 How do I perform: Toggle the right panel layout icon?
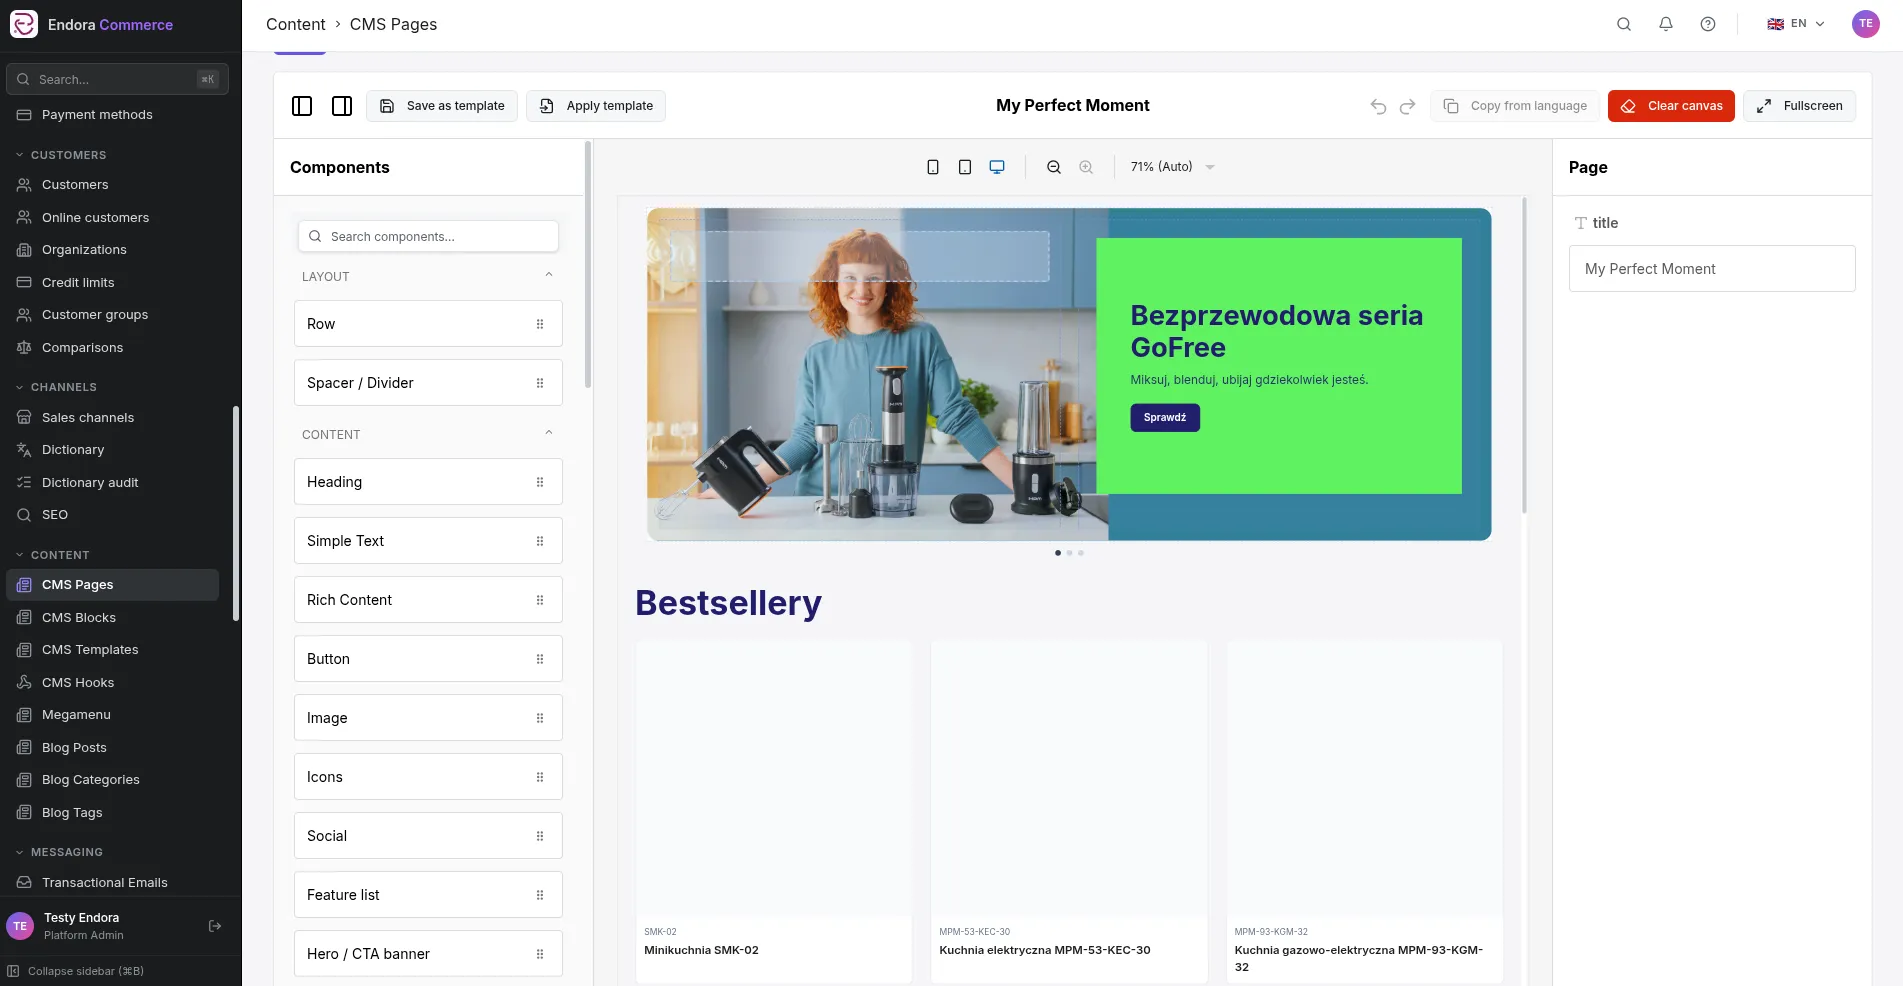coord(342,106)
